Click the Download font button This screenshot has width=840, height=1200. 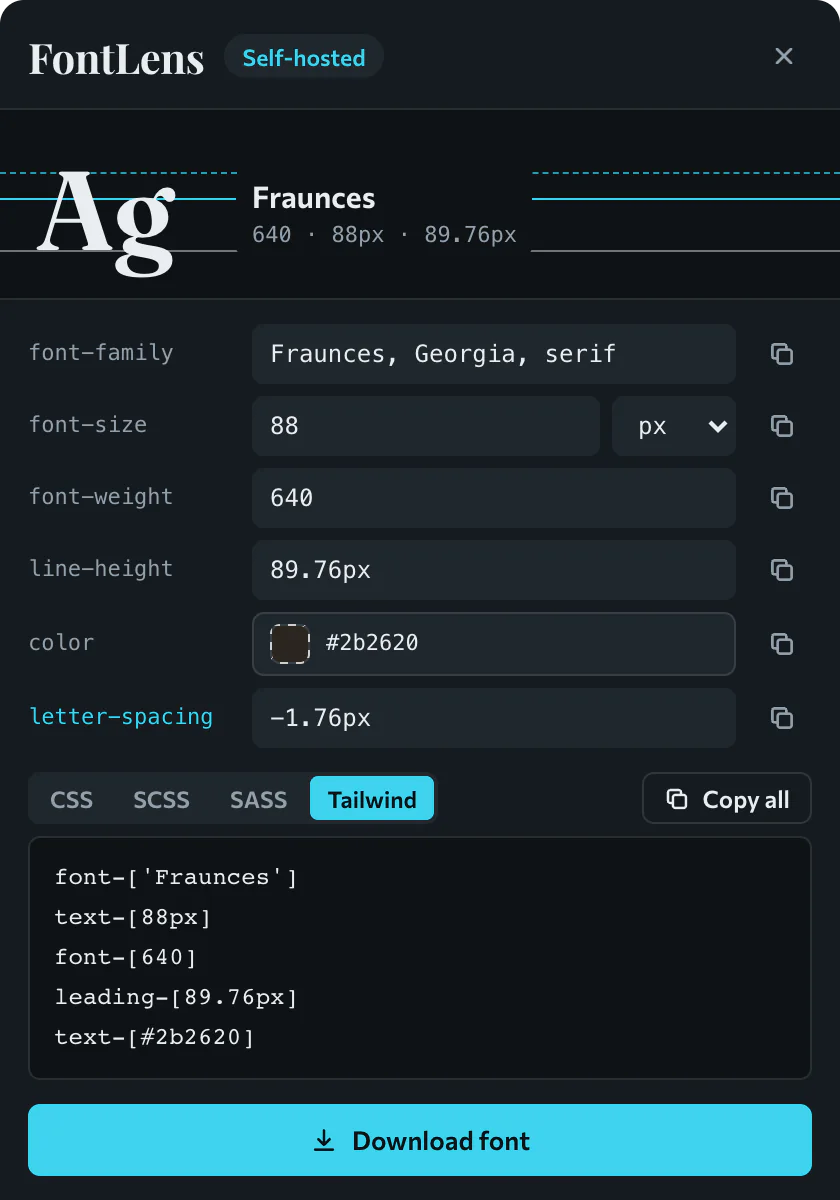(420, 1140)
